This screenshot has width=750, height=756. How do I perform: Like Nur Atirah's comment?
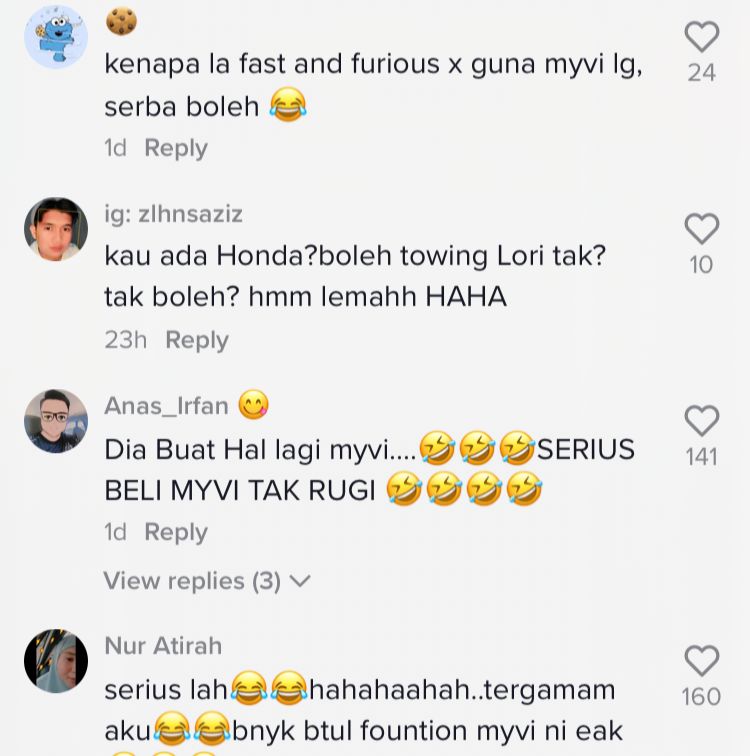tap(702, 661)
